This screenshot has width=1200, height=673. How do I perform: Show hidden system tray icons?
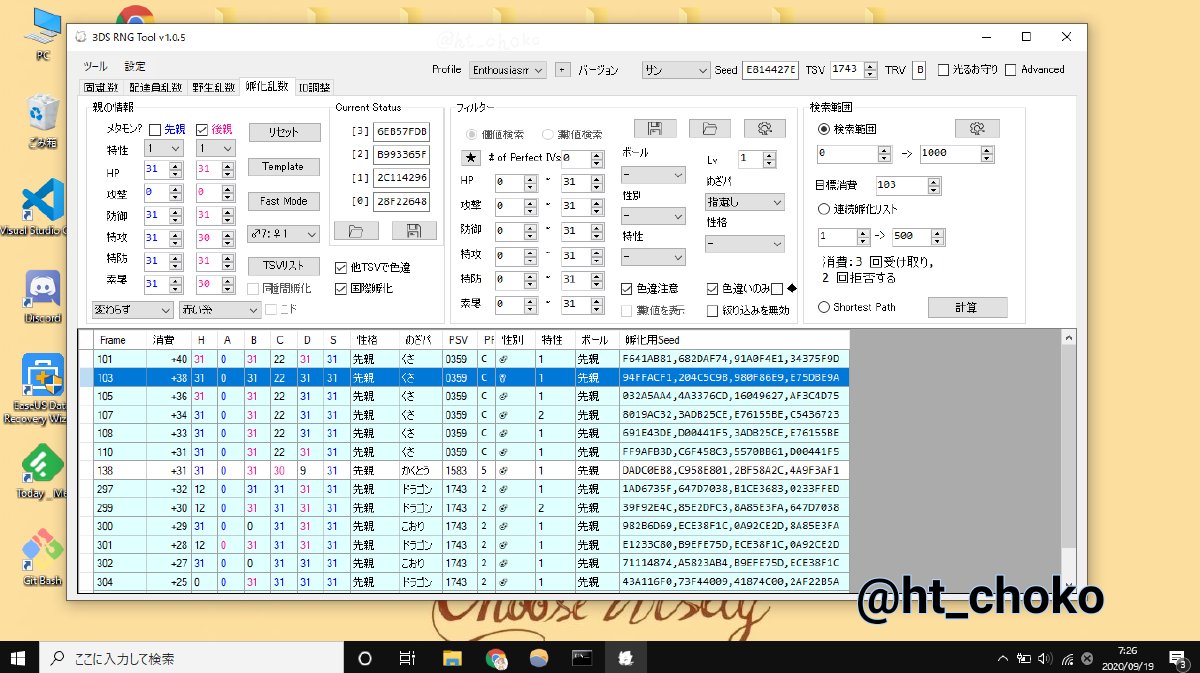tap(1003, 658)
